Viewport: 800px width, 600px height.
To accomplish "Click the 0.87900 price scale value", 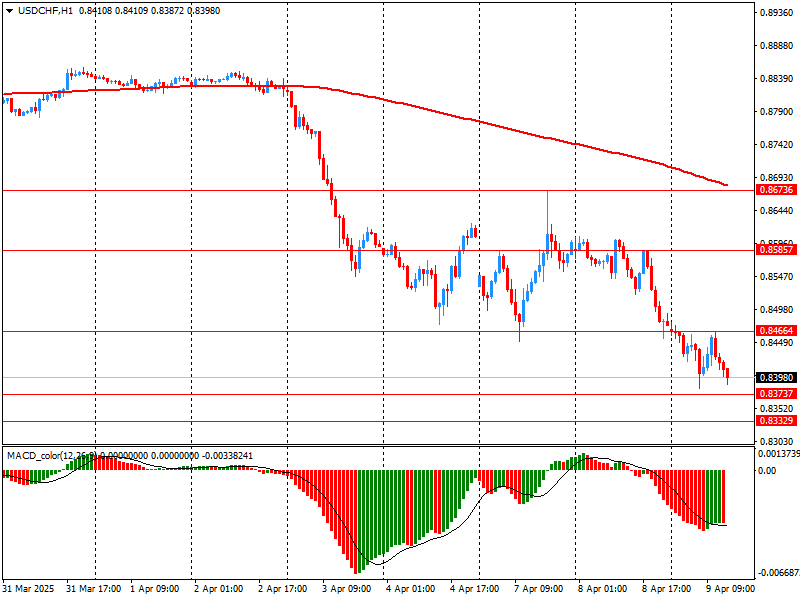I will tap(776, 112).
